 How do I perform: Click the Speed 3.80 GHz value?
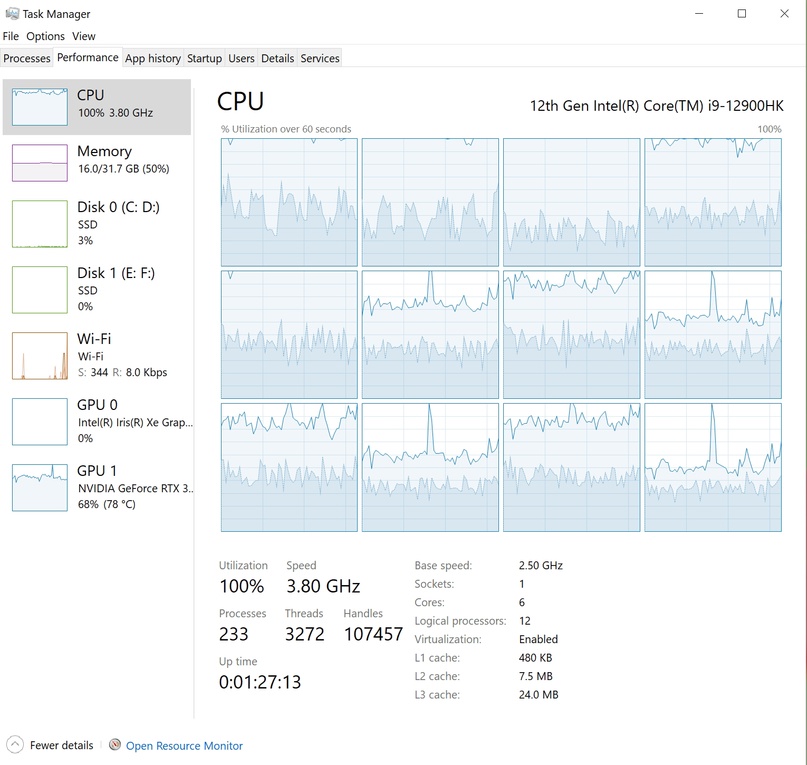(323, 586)
